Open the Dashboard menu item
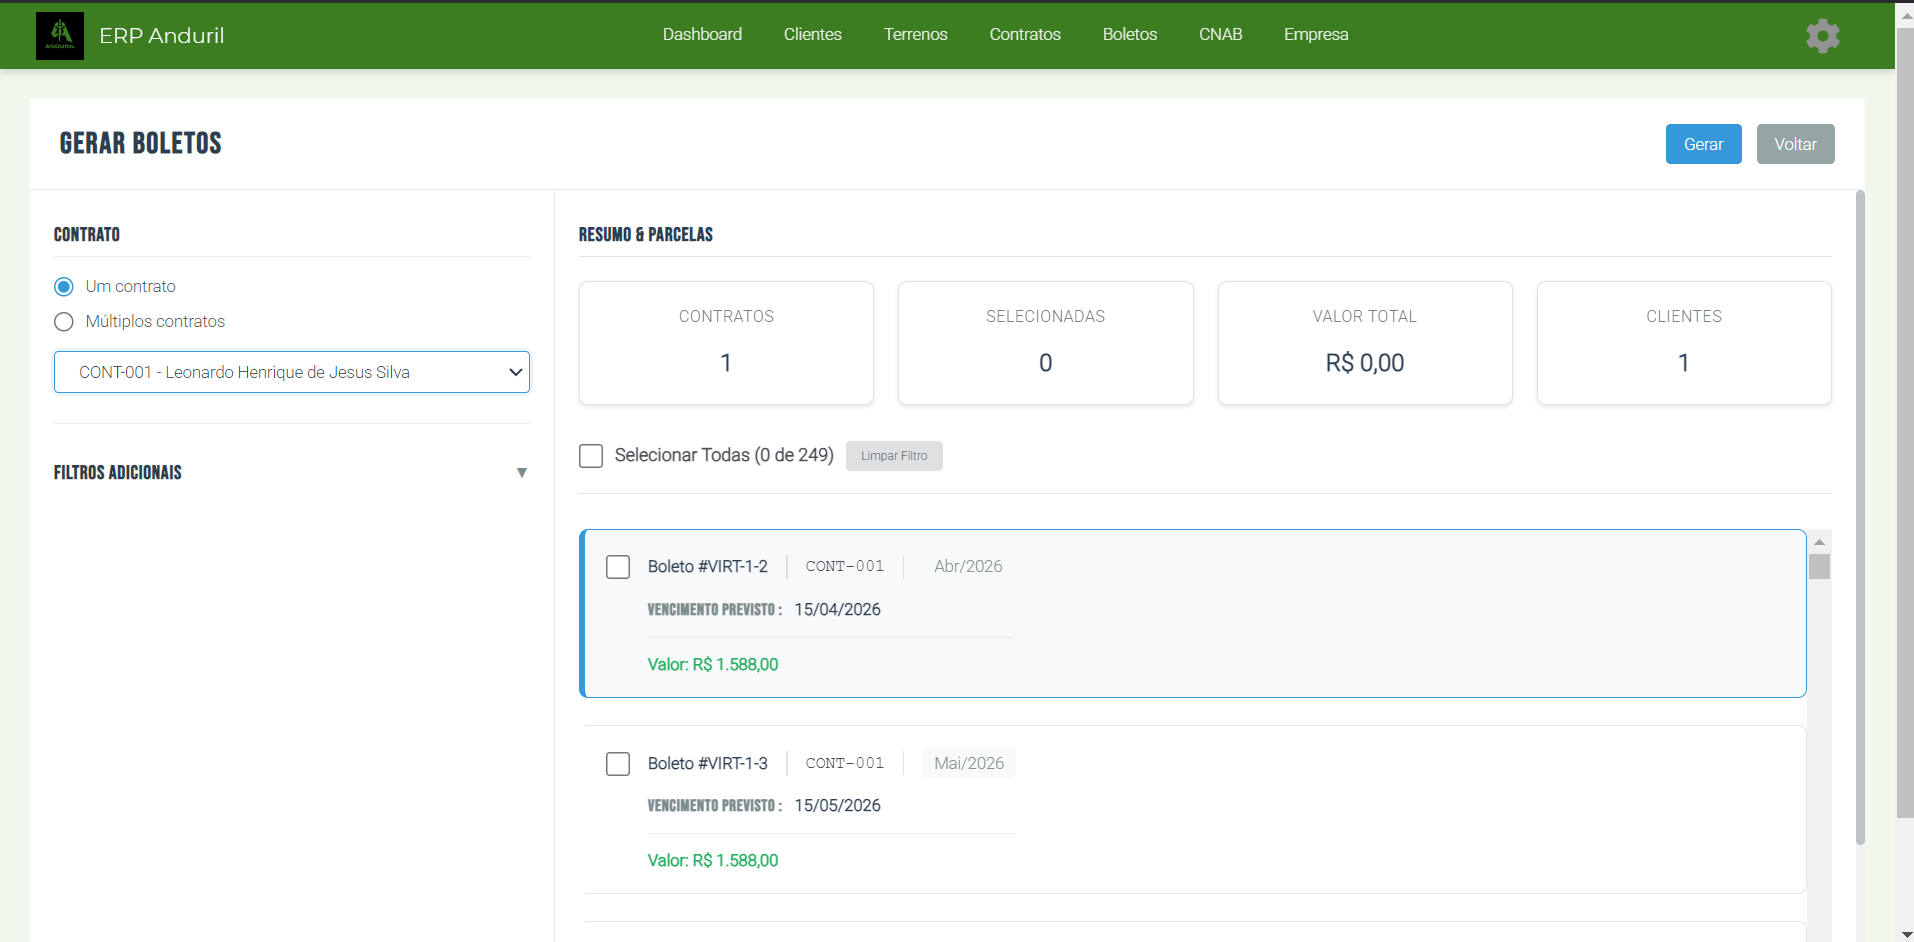This screenshot has height=942, width=1914. coord(702,34)
